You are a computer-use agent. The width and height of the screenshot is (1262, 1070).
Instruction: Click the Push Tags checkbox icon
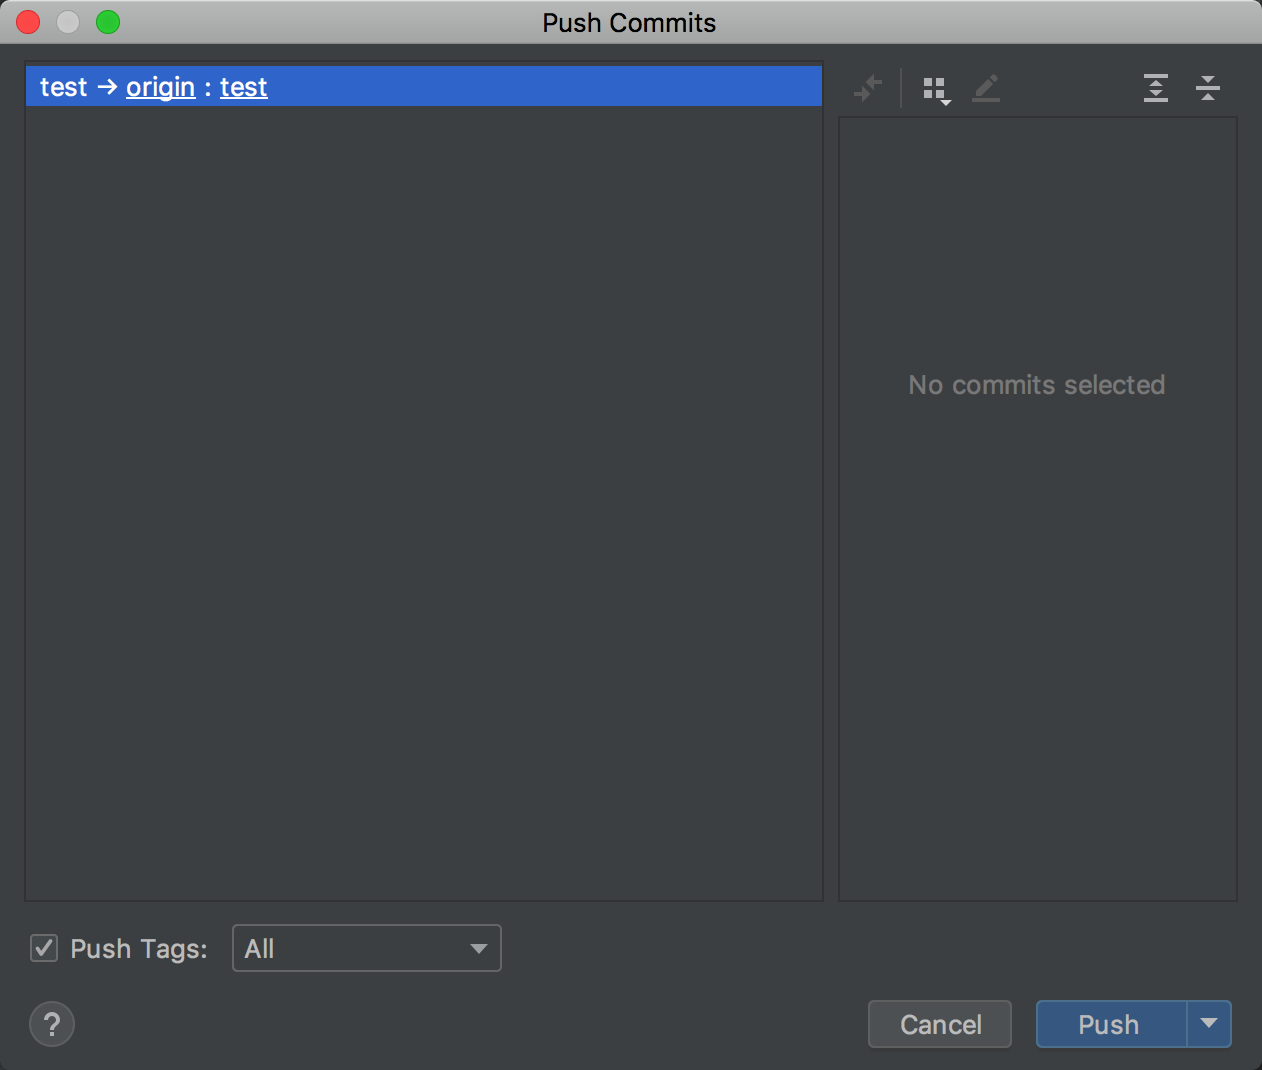click(43, 948)
